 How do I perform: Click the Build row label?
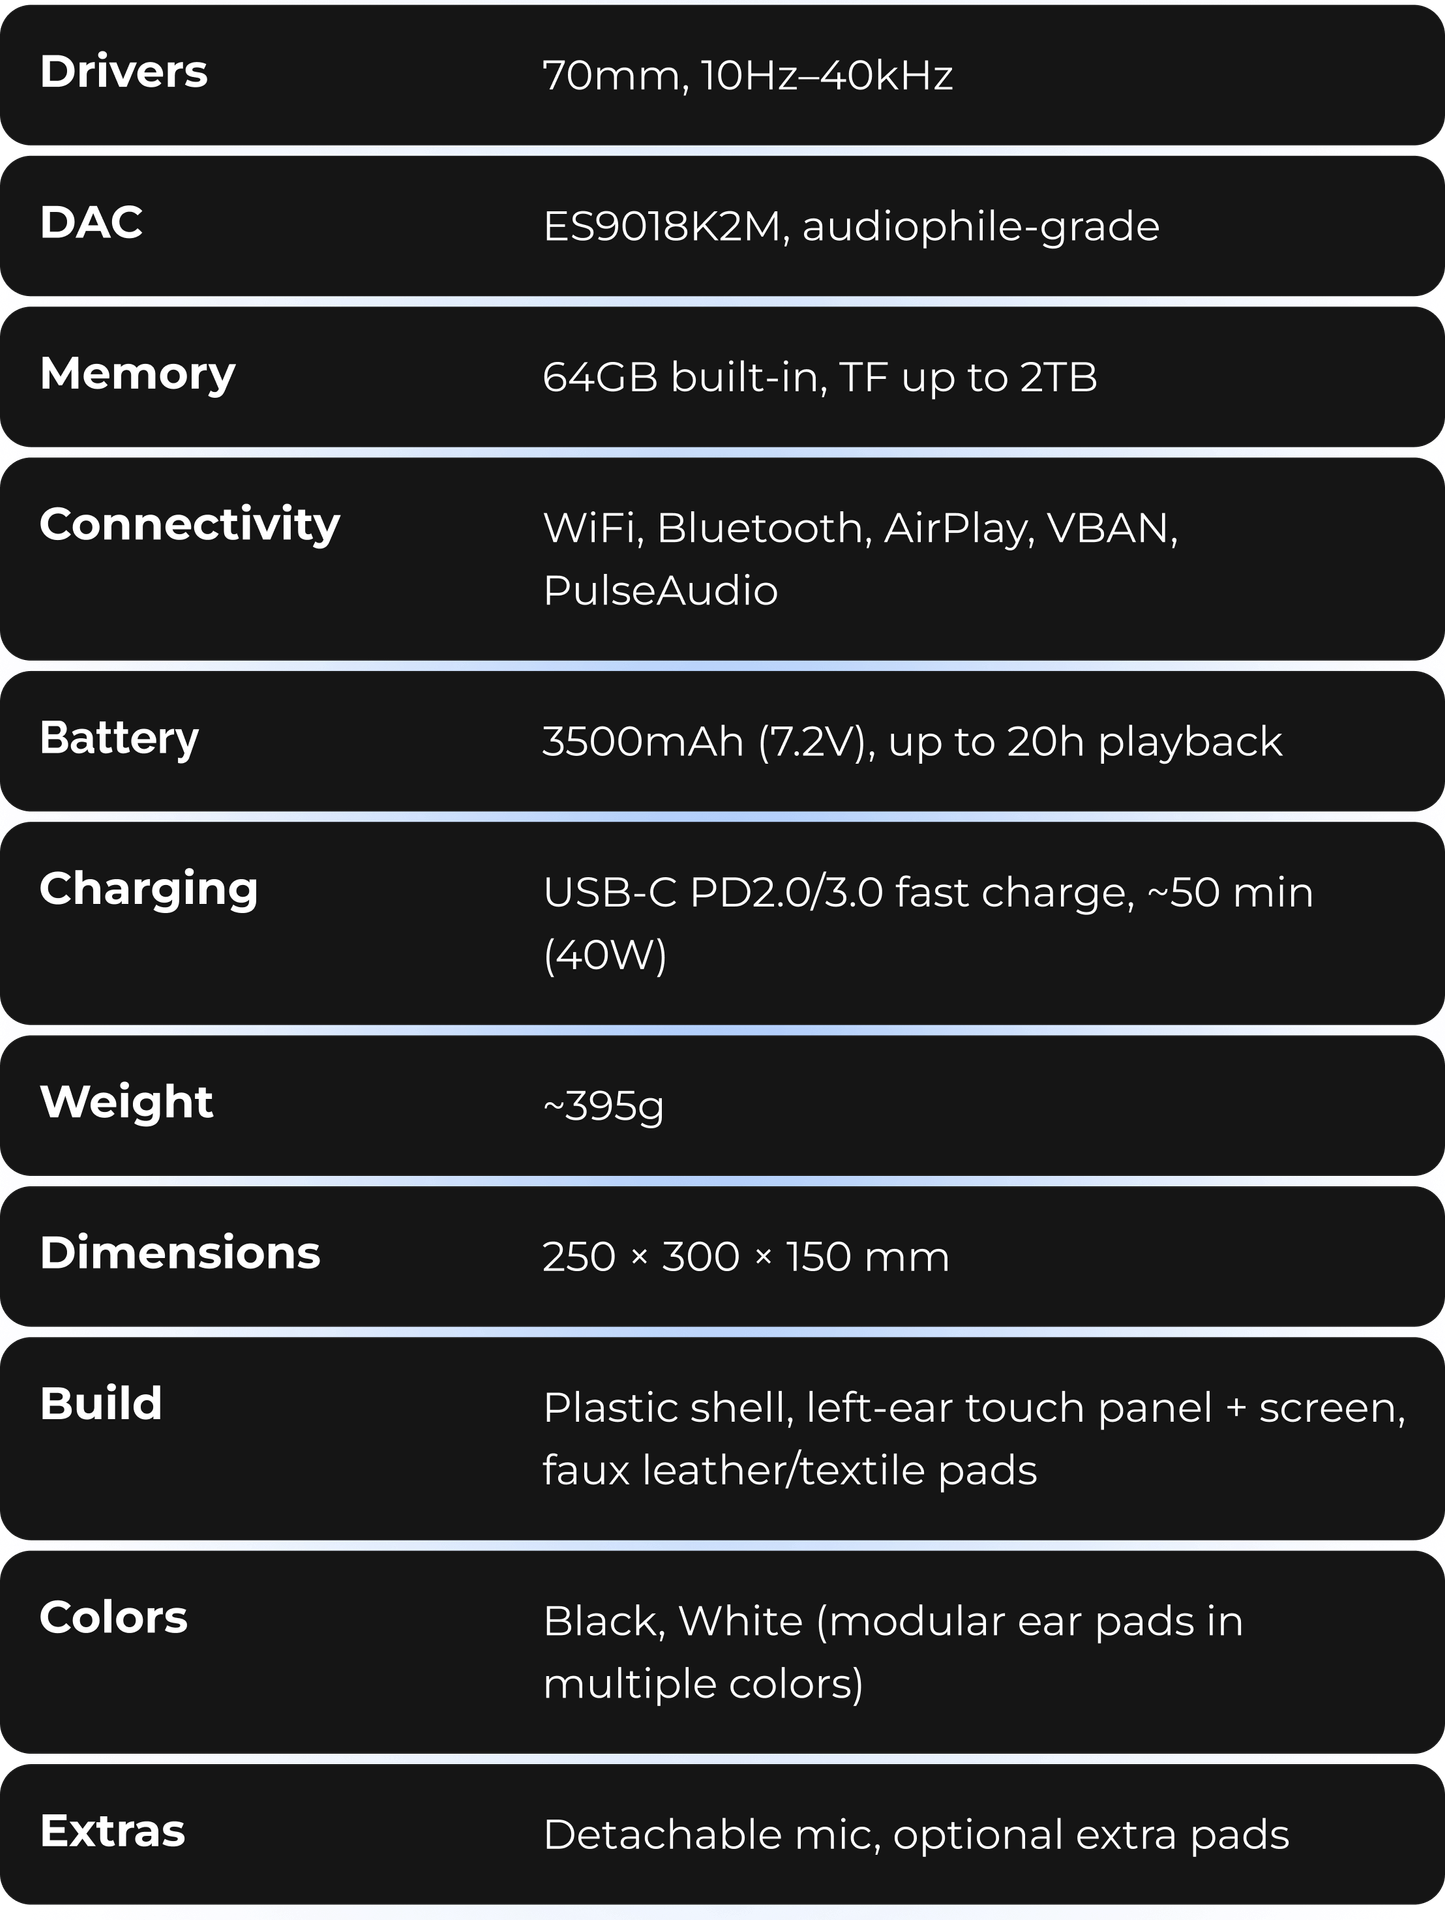[101, 1404]
